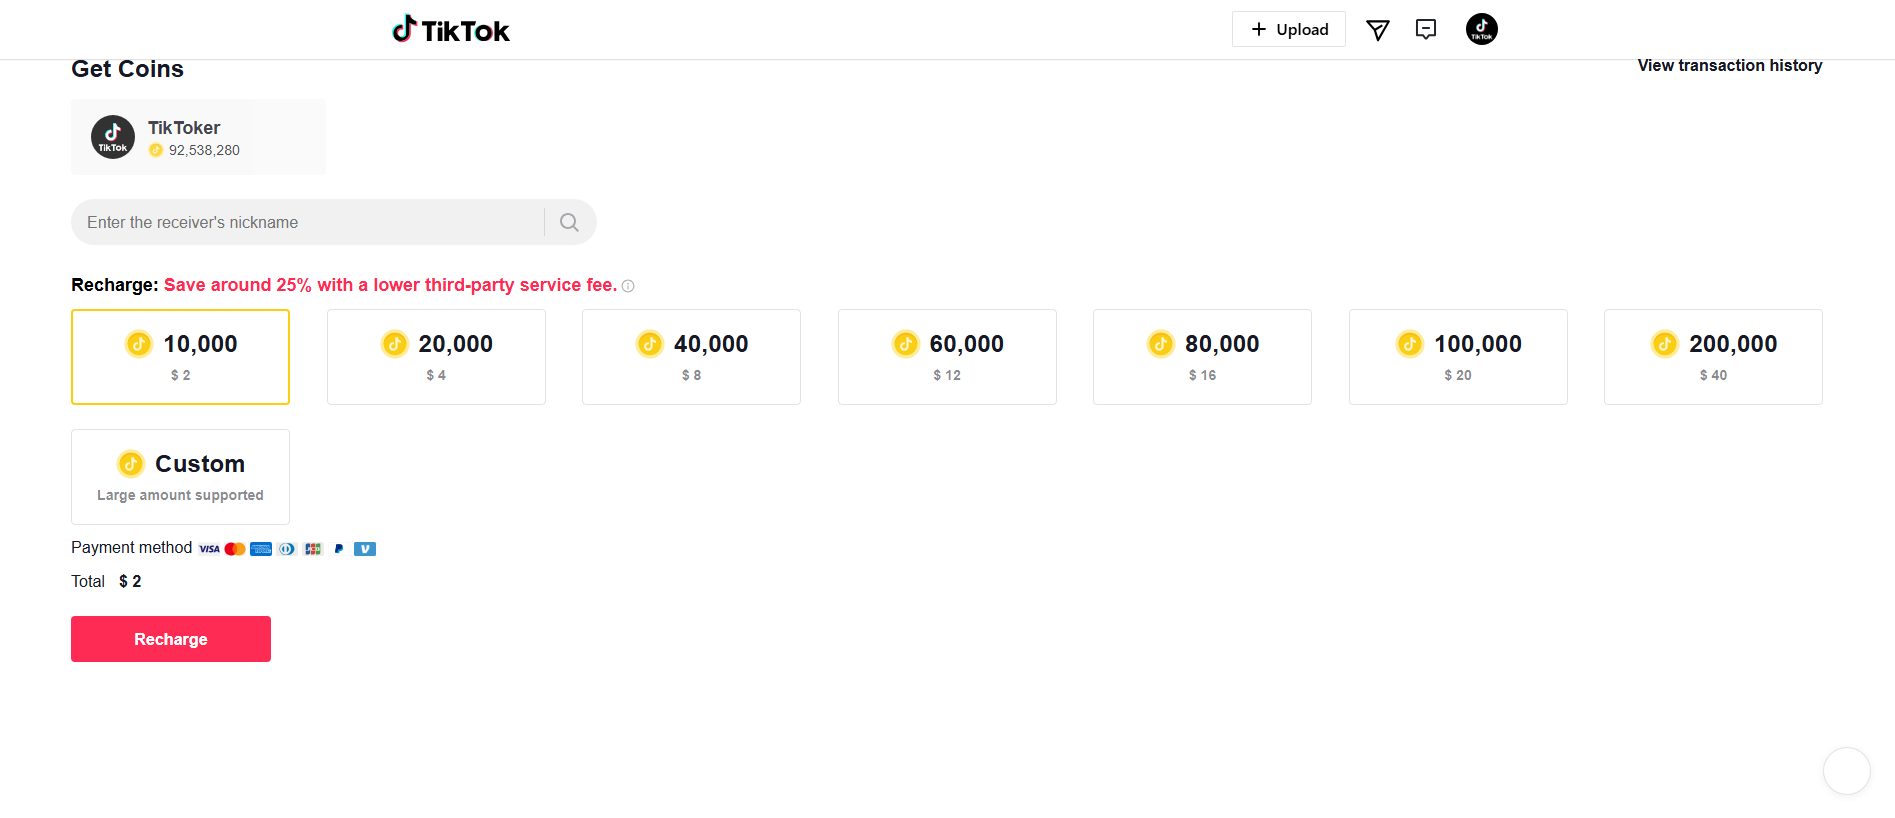
Task: Click the red Recharge button
Action: [x=171, y=639]
